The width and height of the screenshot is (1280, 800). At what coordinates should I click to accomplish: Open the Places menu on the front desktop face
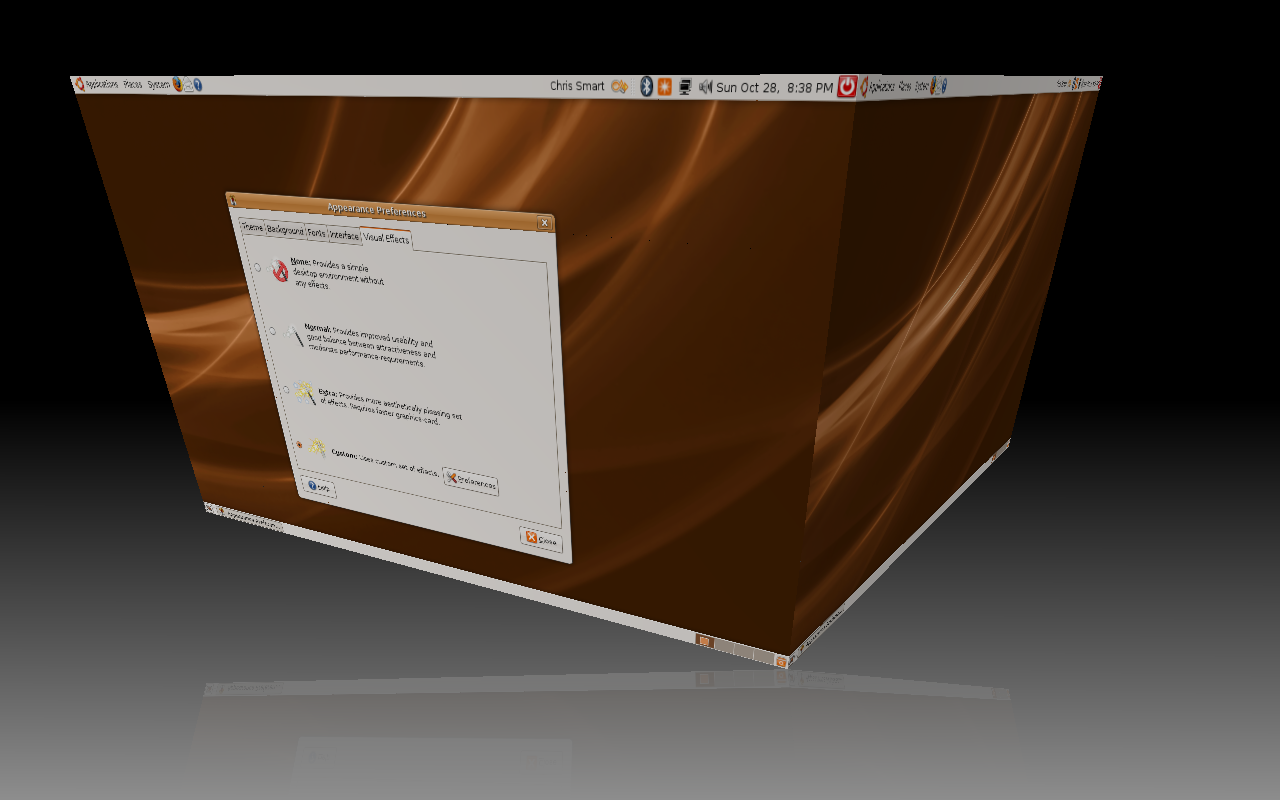pos(133,85)
